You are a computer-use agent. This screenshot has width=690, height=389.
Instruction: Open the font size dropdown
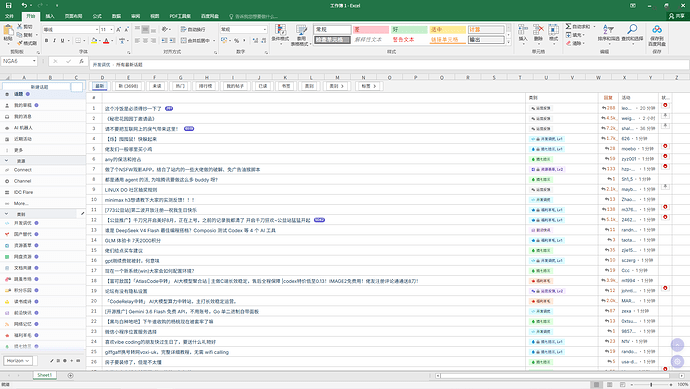click(111, 29)
